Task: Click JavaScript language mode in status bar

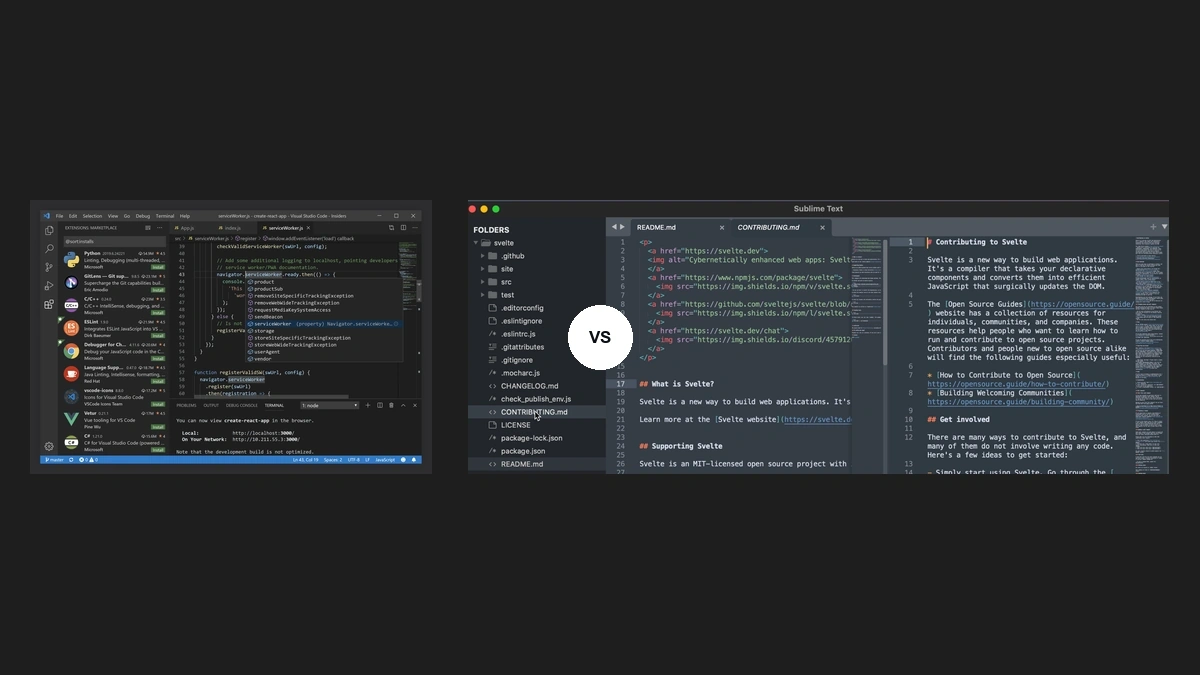Action: click(x=385, y=460)
